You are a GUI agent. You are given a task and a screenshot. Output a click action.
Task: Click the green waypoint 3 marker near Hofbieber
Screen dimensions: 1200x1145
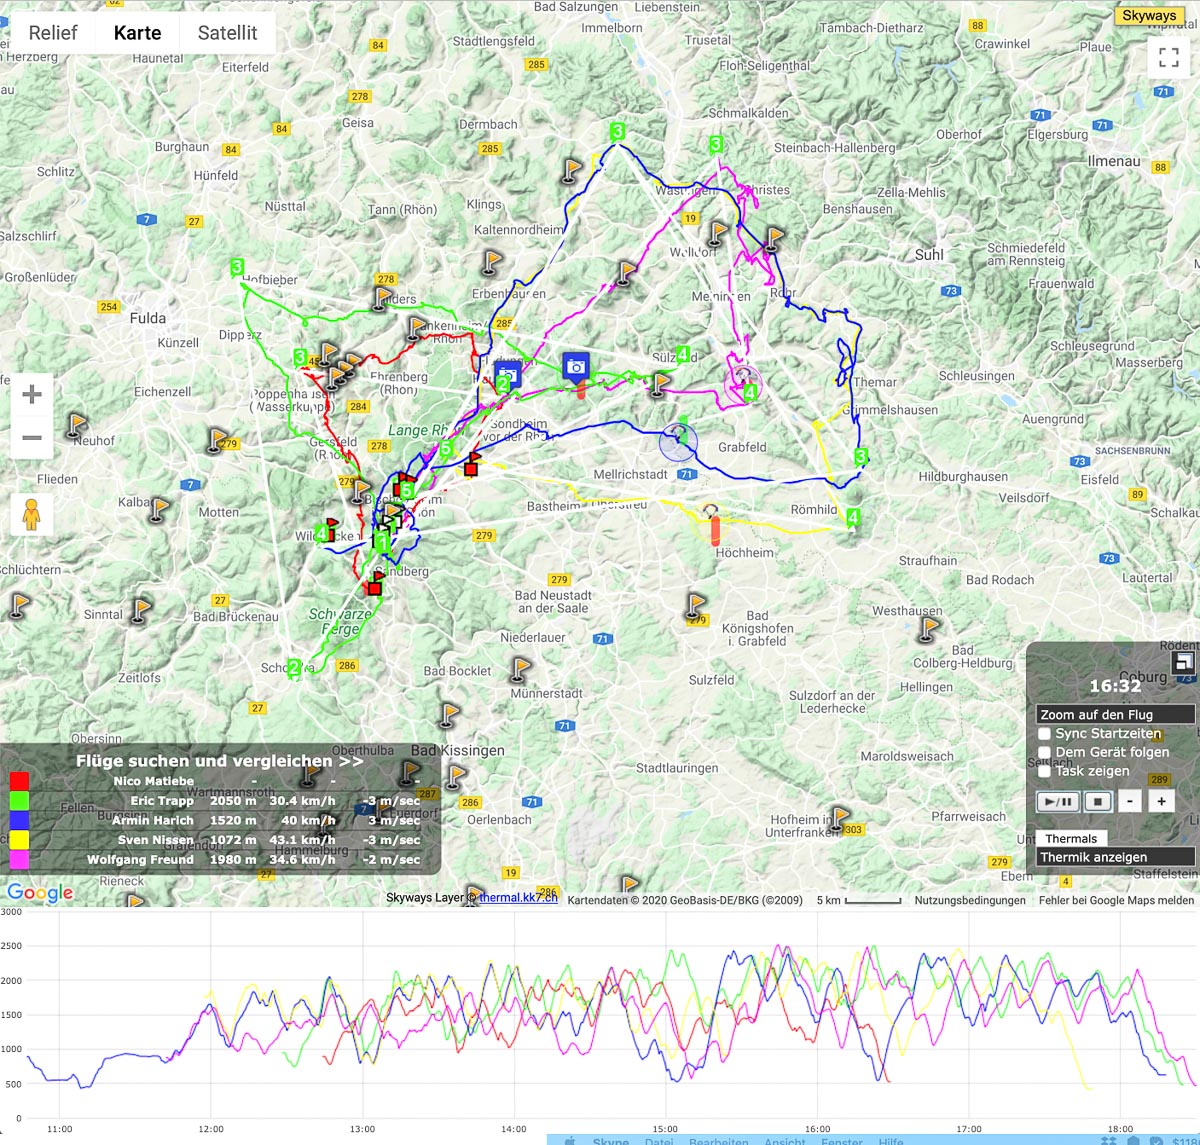pyautogui.click(x=237, y=267)
